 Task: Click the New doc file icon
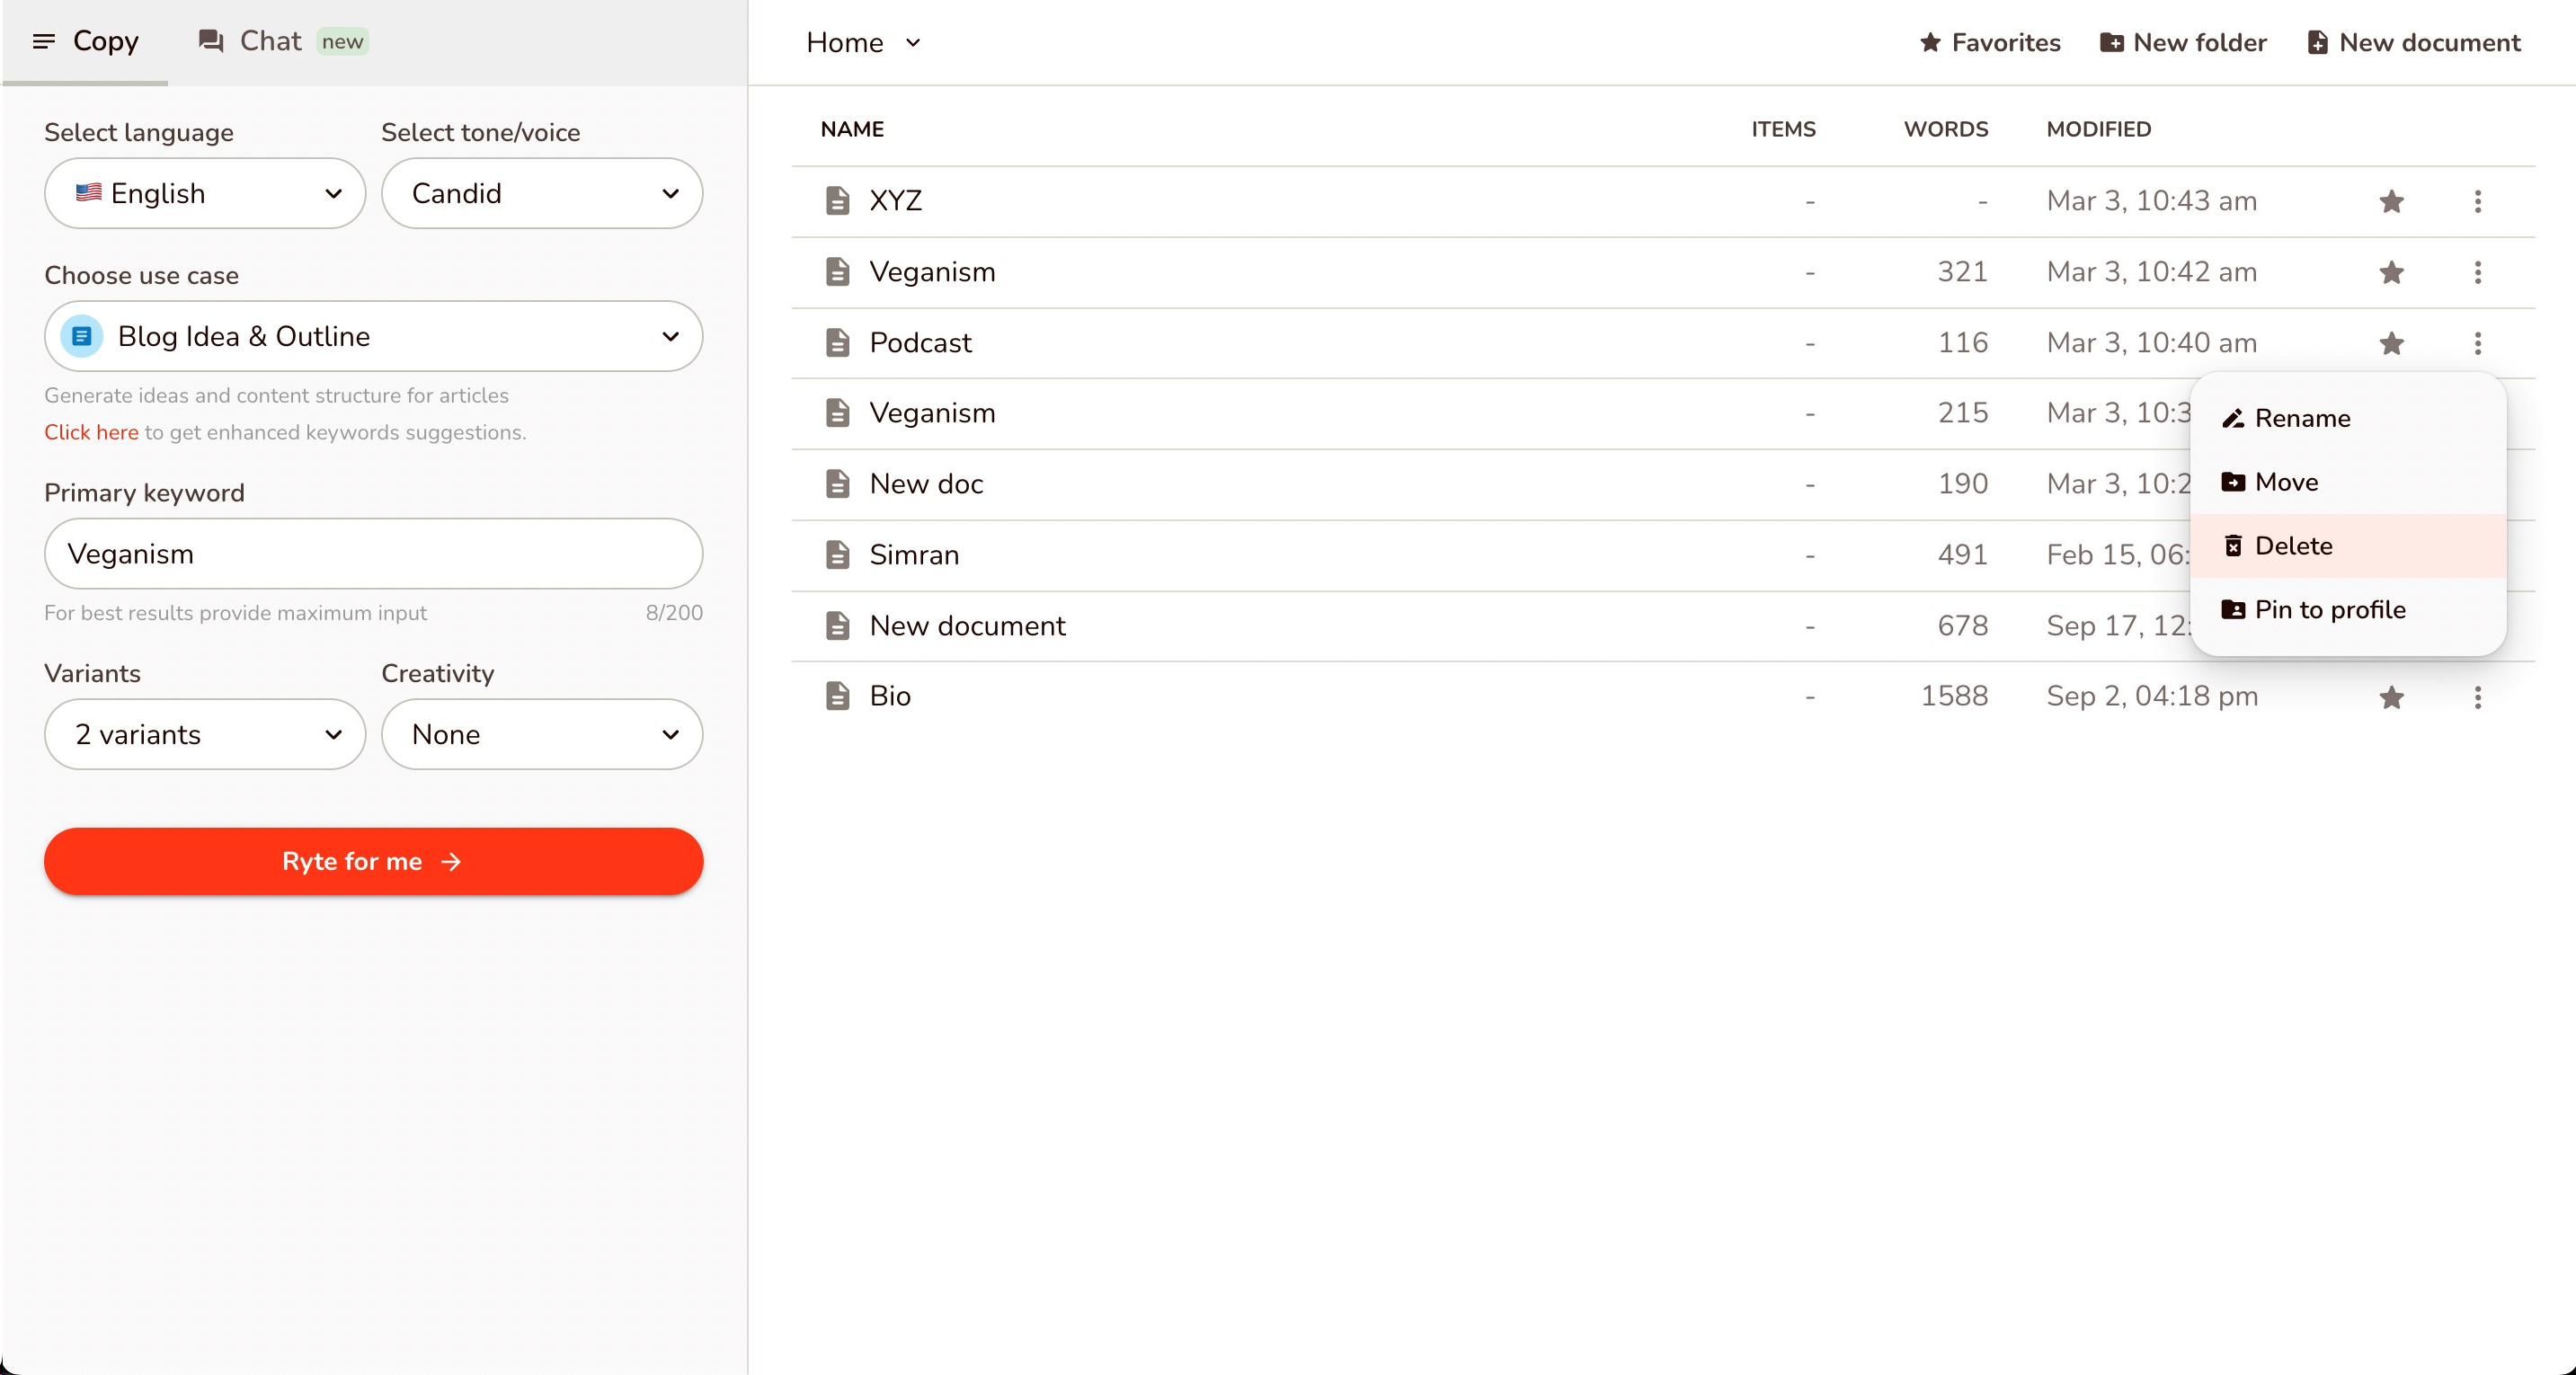[x=837, y=484]
